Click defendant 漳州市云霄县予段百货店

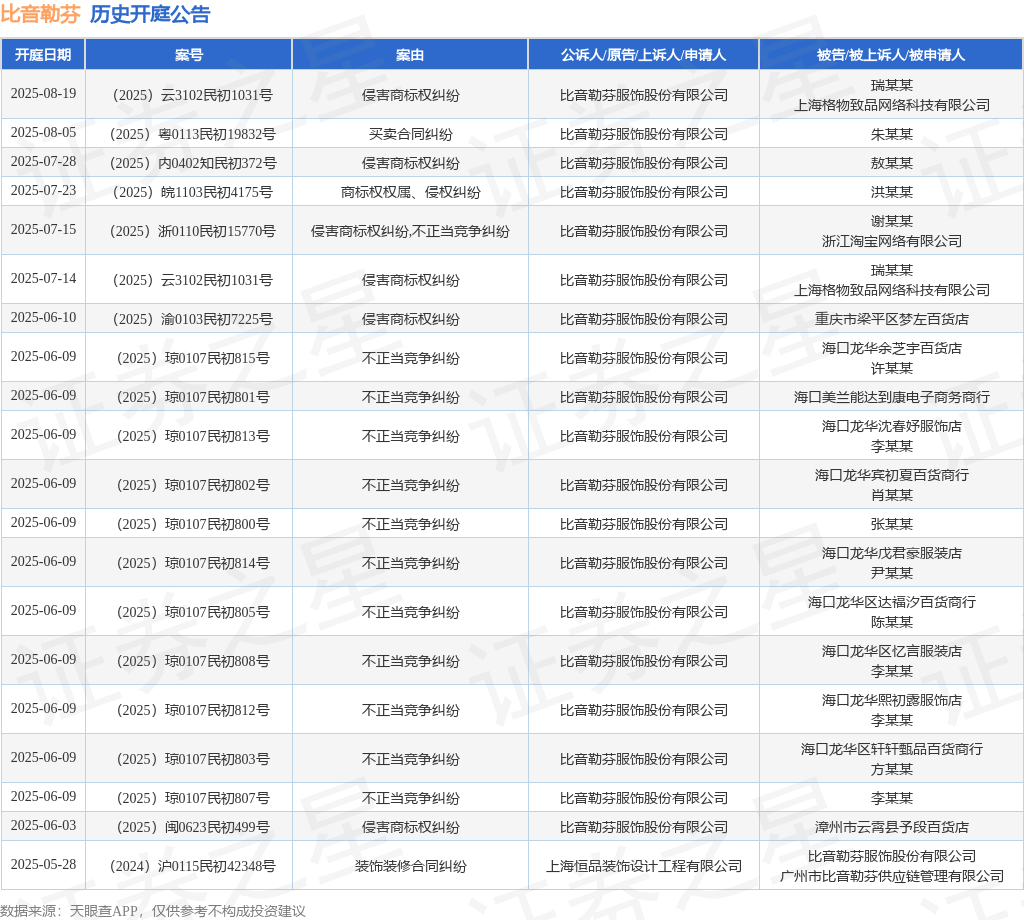point(891,827)
